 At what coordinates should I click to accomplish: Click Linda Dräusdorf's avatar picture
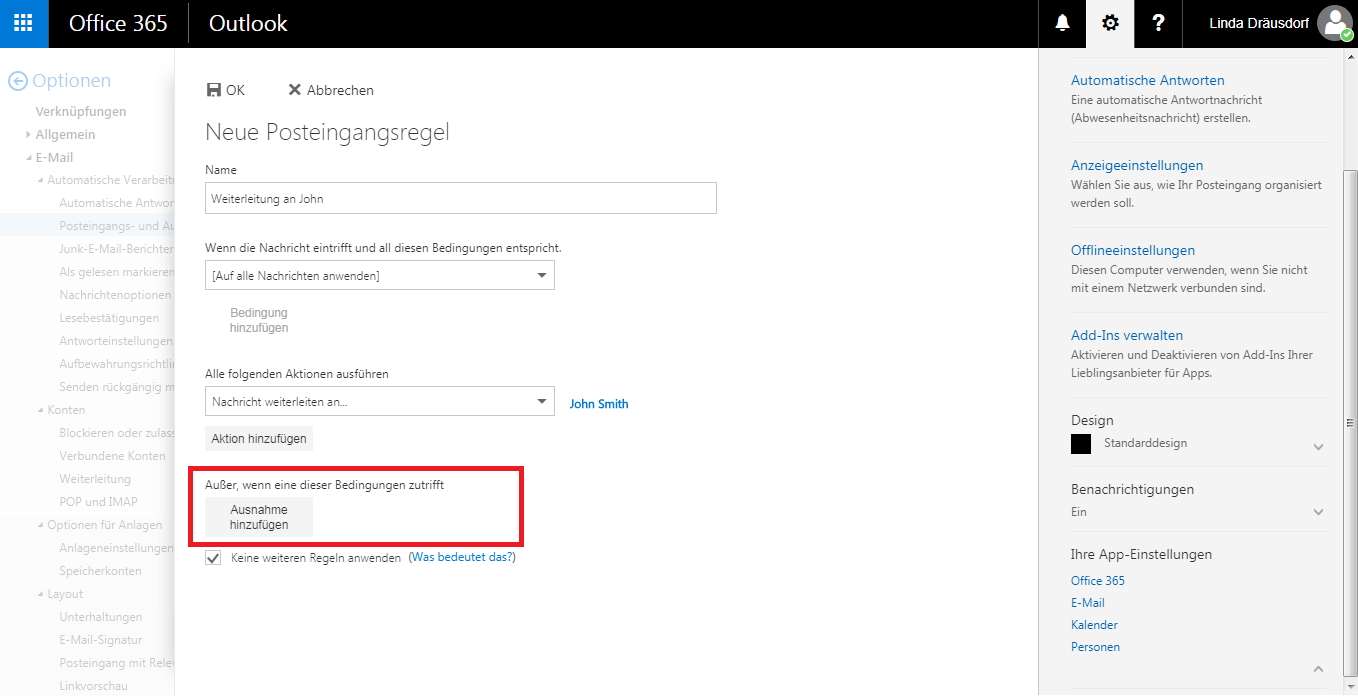tap(1335, 22)
